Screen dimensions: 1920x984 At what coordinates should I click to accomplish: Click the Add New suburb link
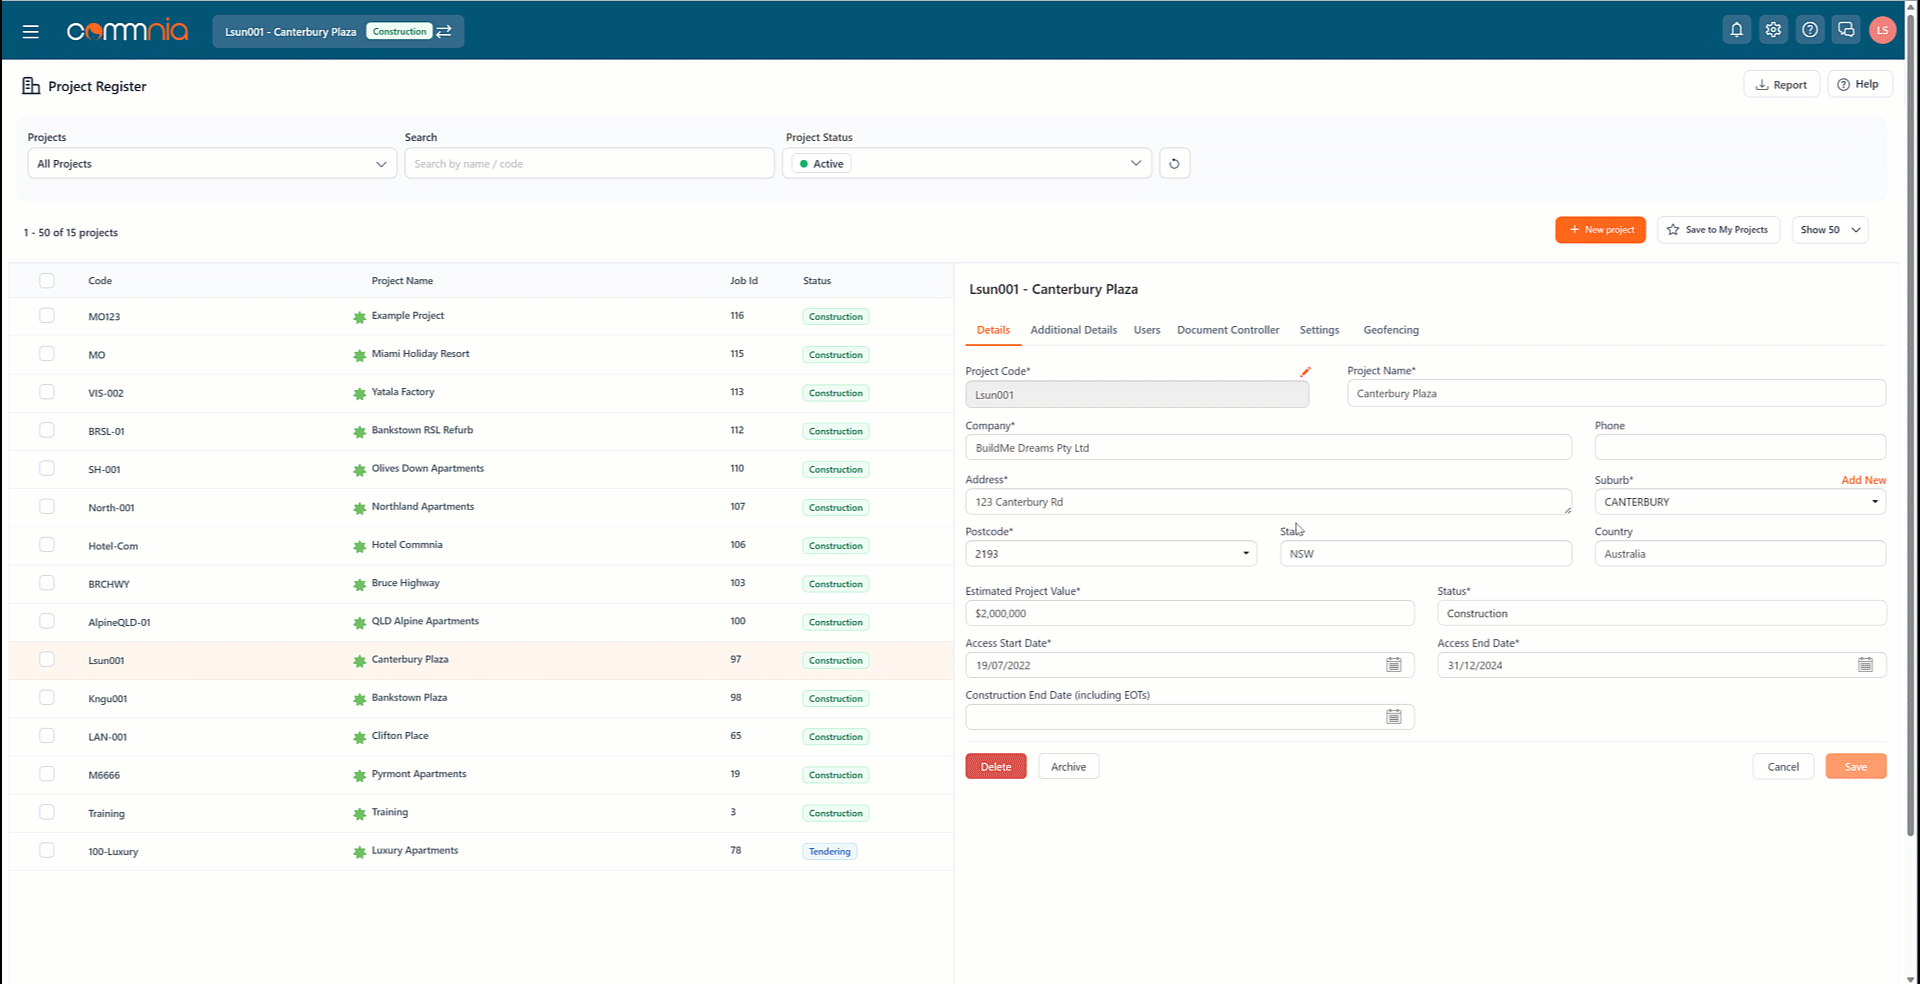click(1863, 480)
